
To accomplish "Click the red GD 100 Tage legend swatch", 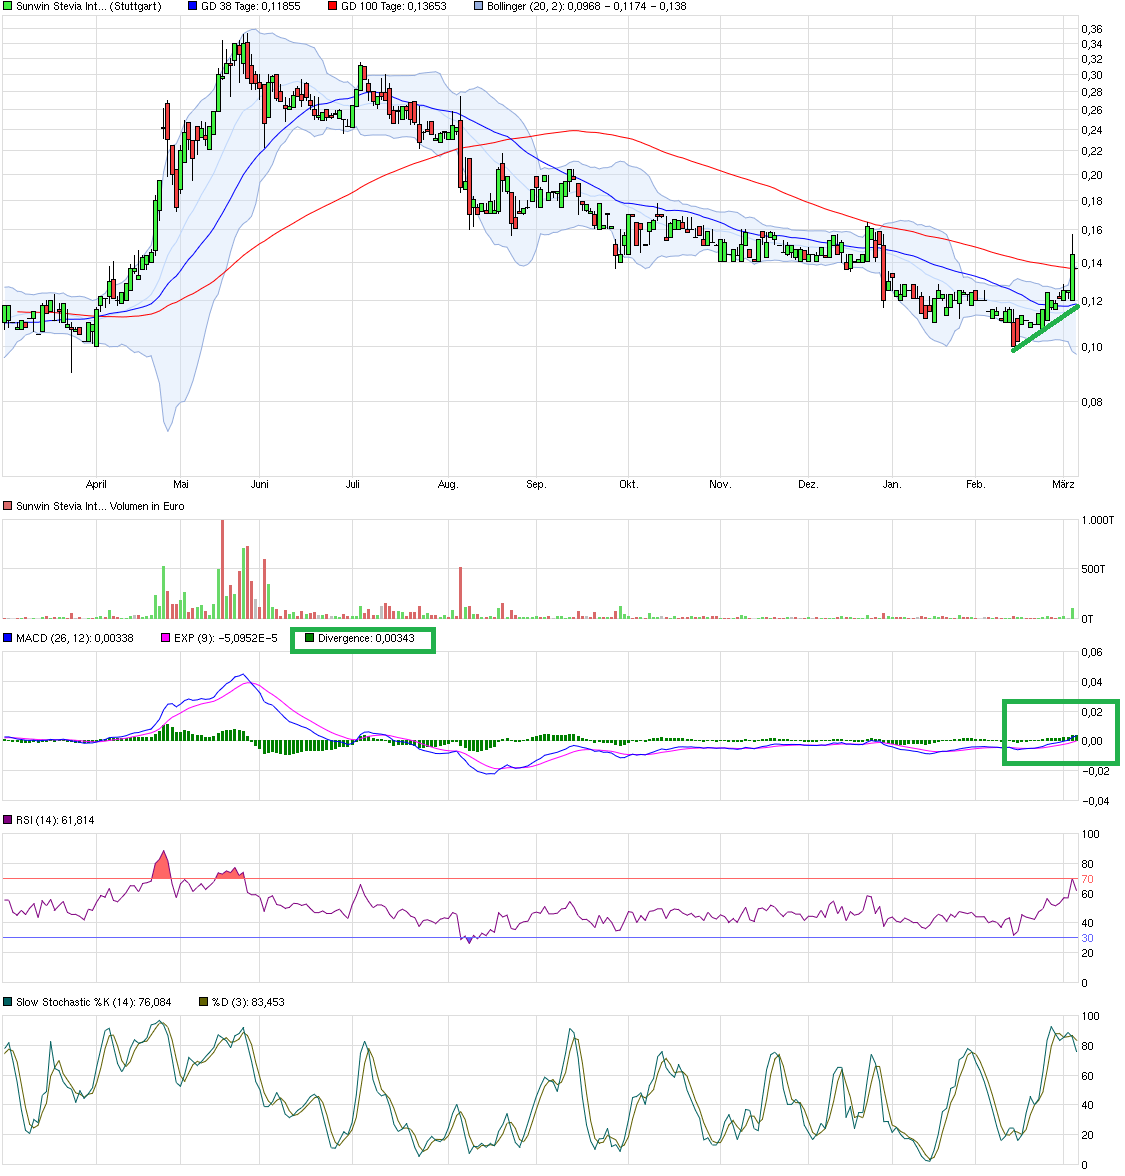I will pos(332,6).
